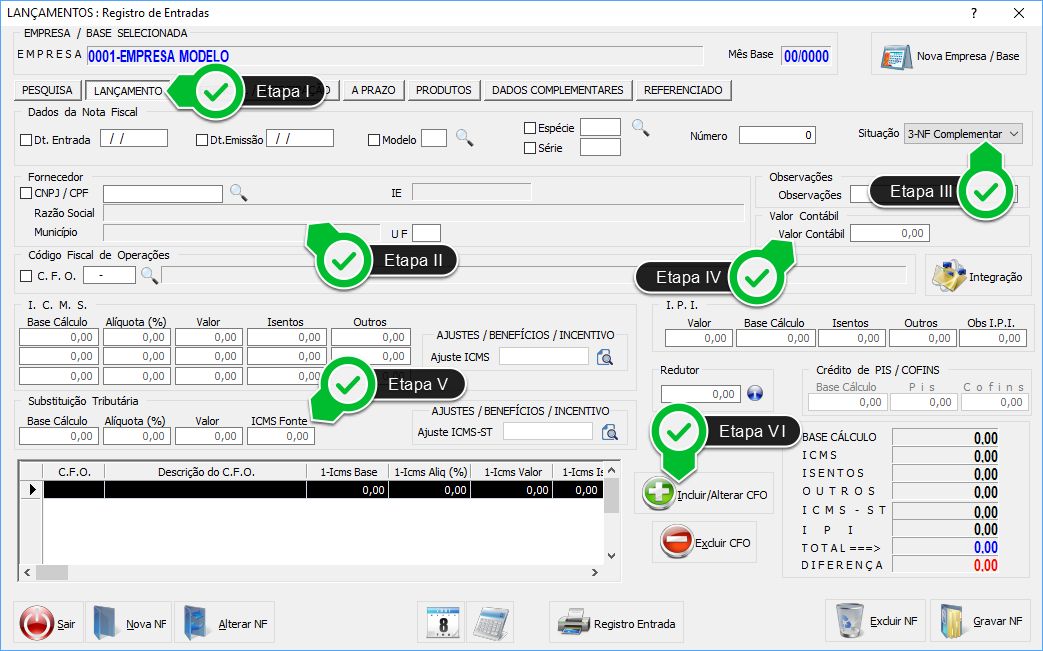
Task: Click the magnifier next to Modelo field
Action: coord(464,139)
